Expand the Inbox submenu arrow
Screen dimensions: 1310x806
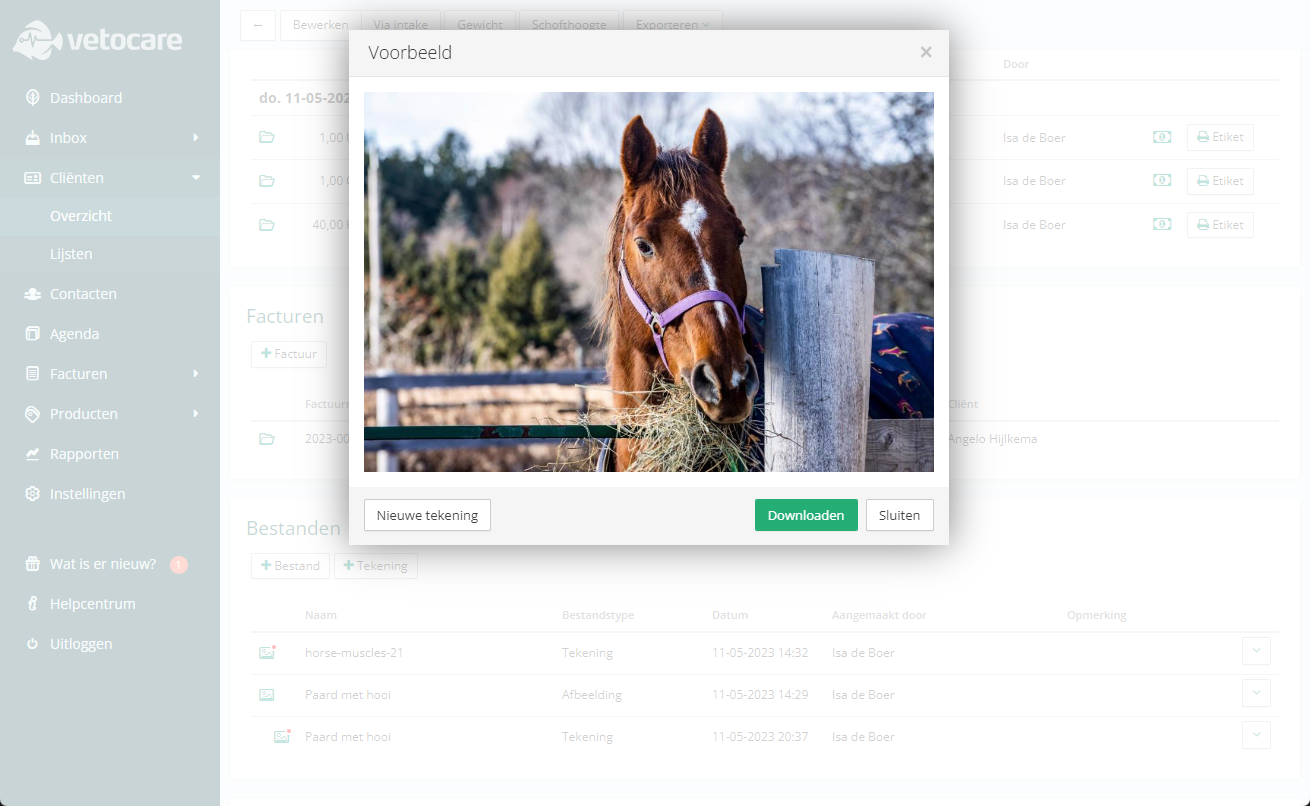(x=196, y=138)
